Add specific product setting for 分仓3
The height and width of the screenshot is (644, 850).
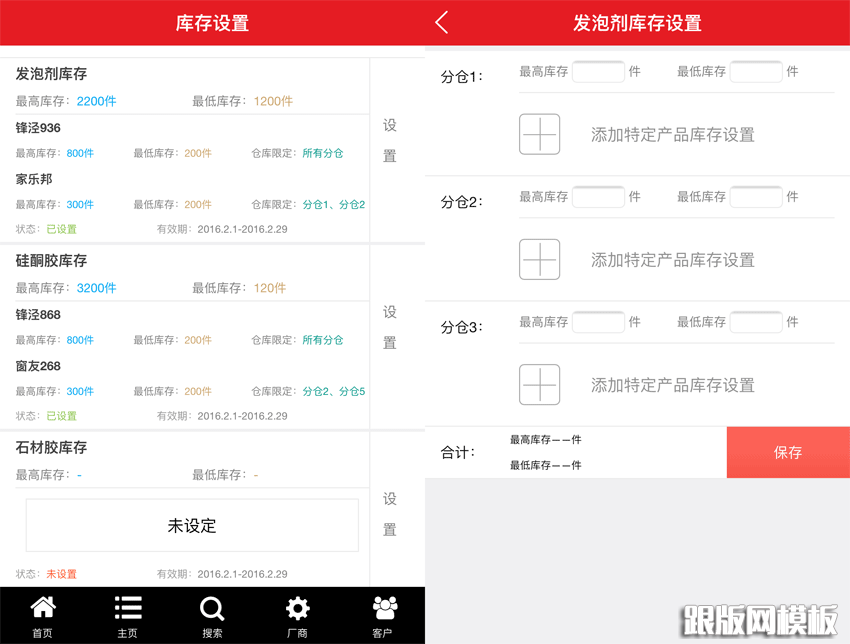point(540,384)
